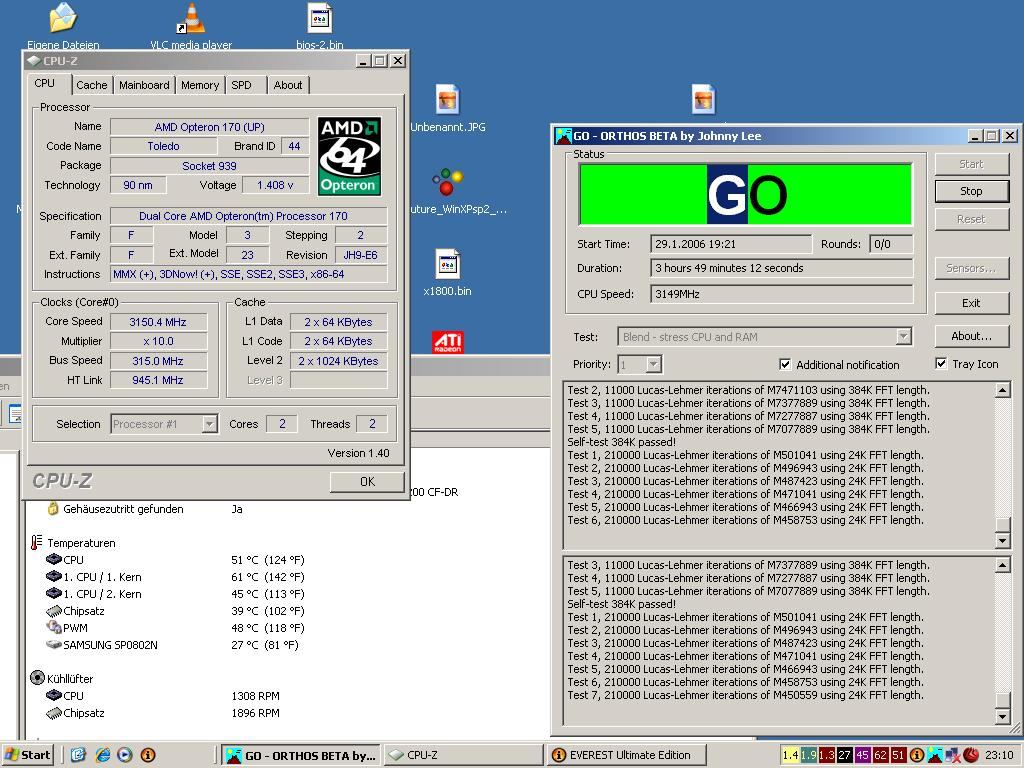Click the AMD 64 Opteron logo in CPU-Z
This screenshot has height=768, width=1024.
coord(349,156)
